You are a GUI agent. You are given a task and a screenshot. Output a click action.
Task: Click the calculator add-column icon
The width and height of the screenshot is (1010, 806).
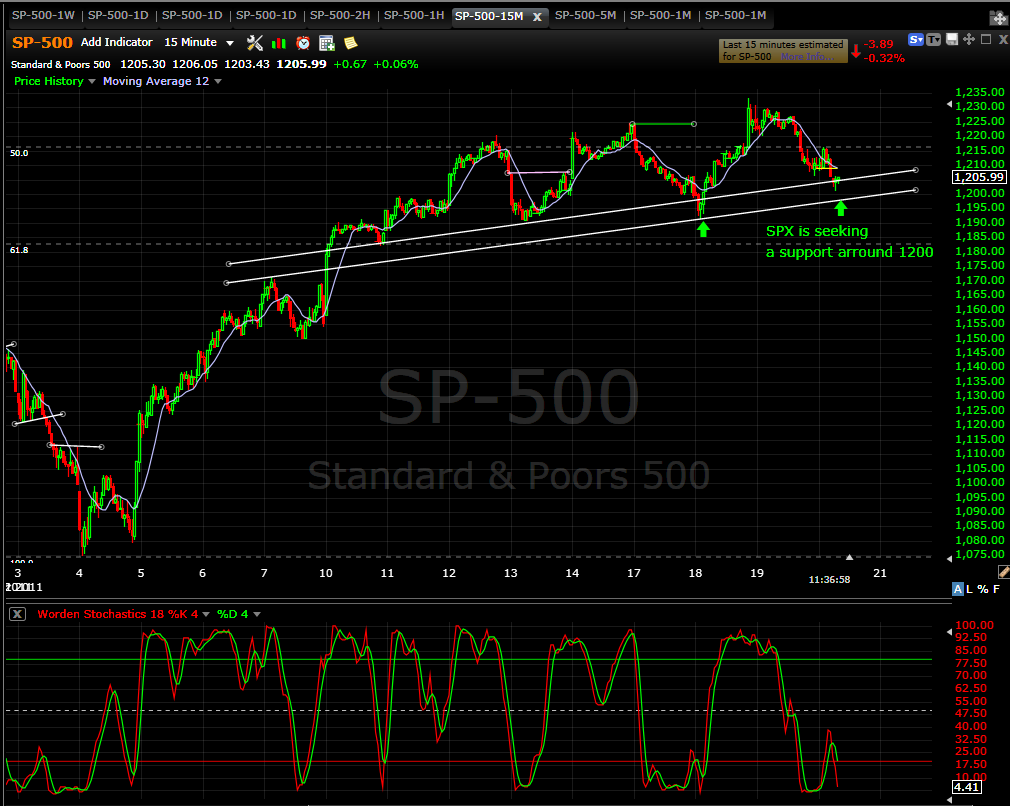pos(326,42)
